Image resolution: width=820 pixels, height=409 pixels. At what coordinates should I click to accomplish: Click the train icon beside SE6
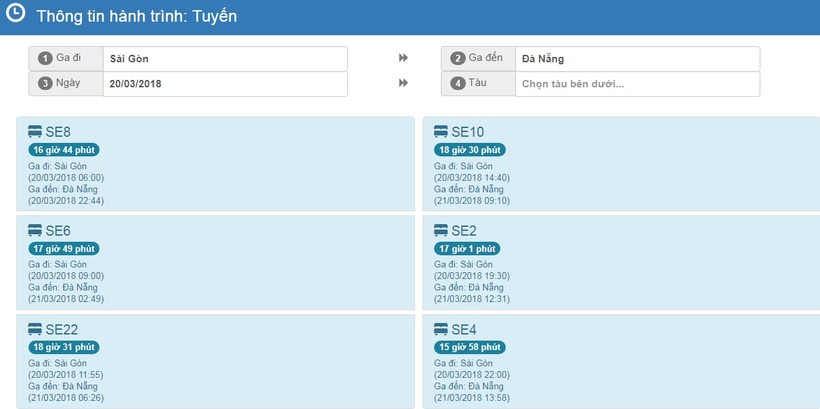click(x=35, y=230)
